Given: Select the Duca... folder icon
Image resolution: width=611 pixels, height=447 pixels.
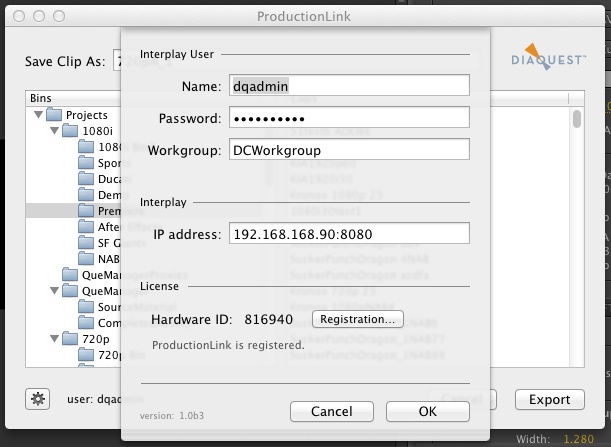Looking at the screenshot, I should tap(86, 178).
